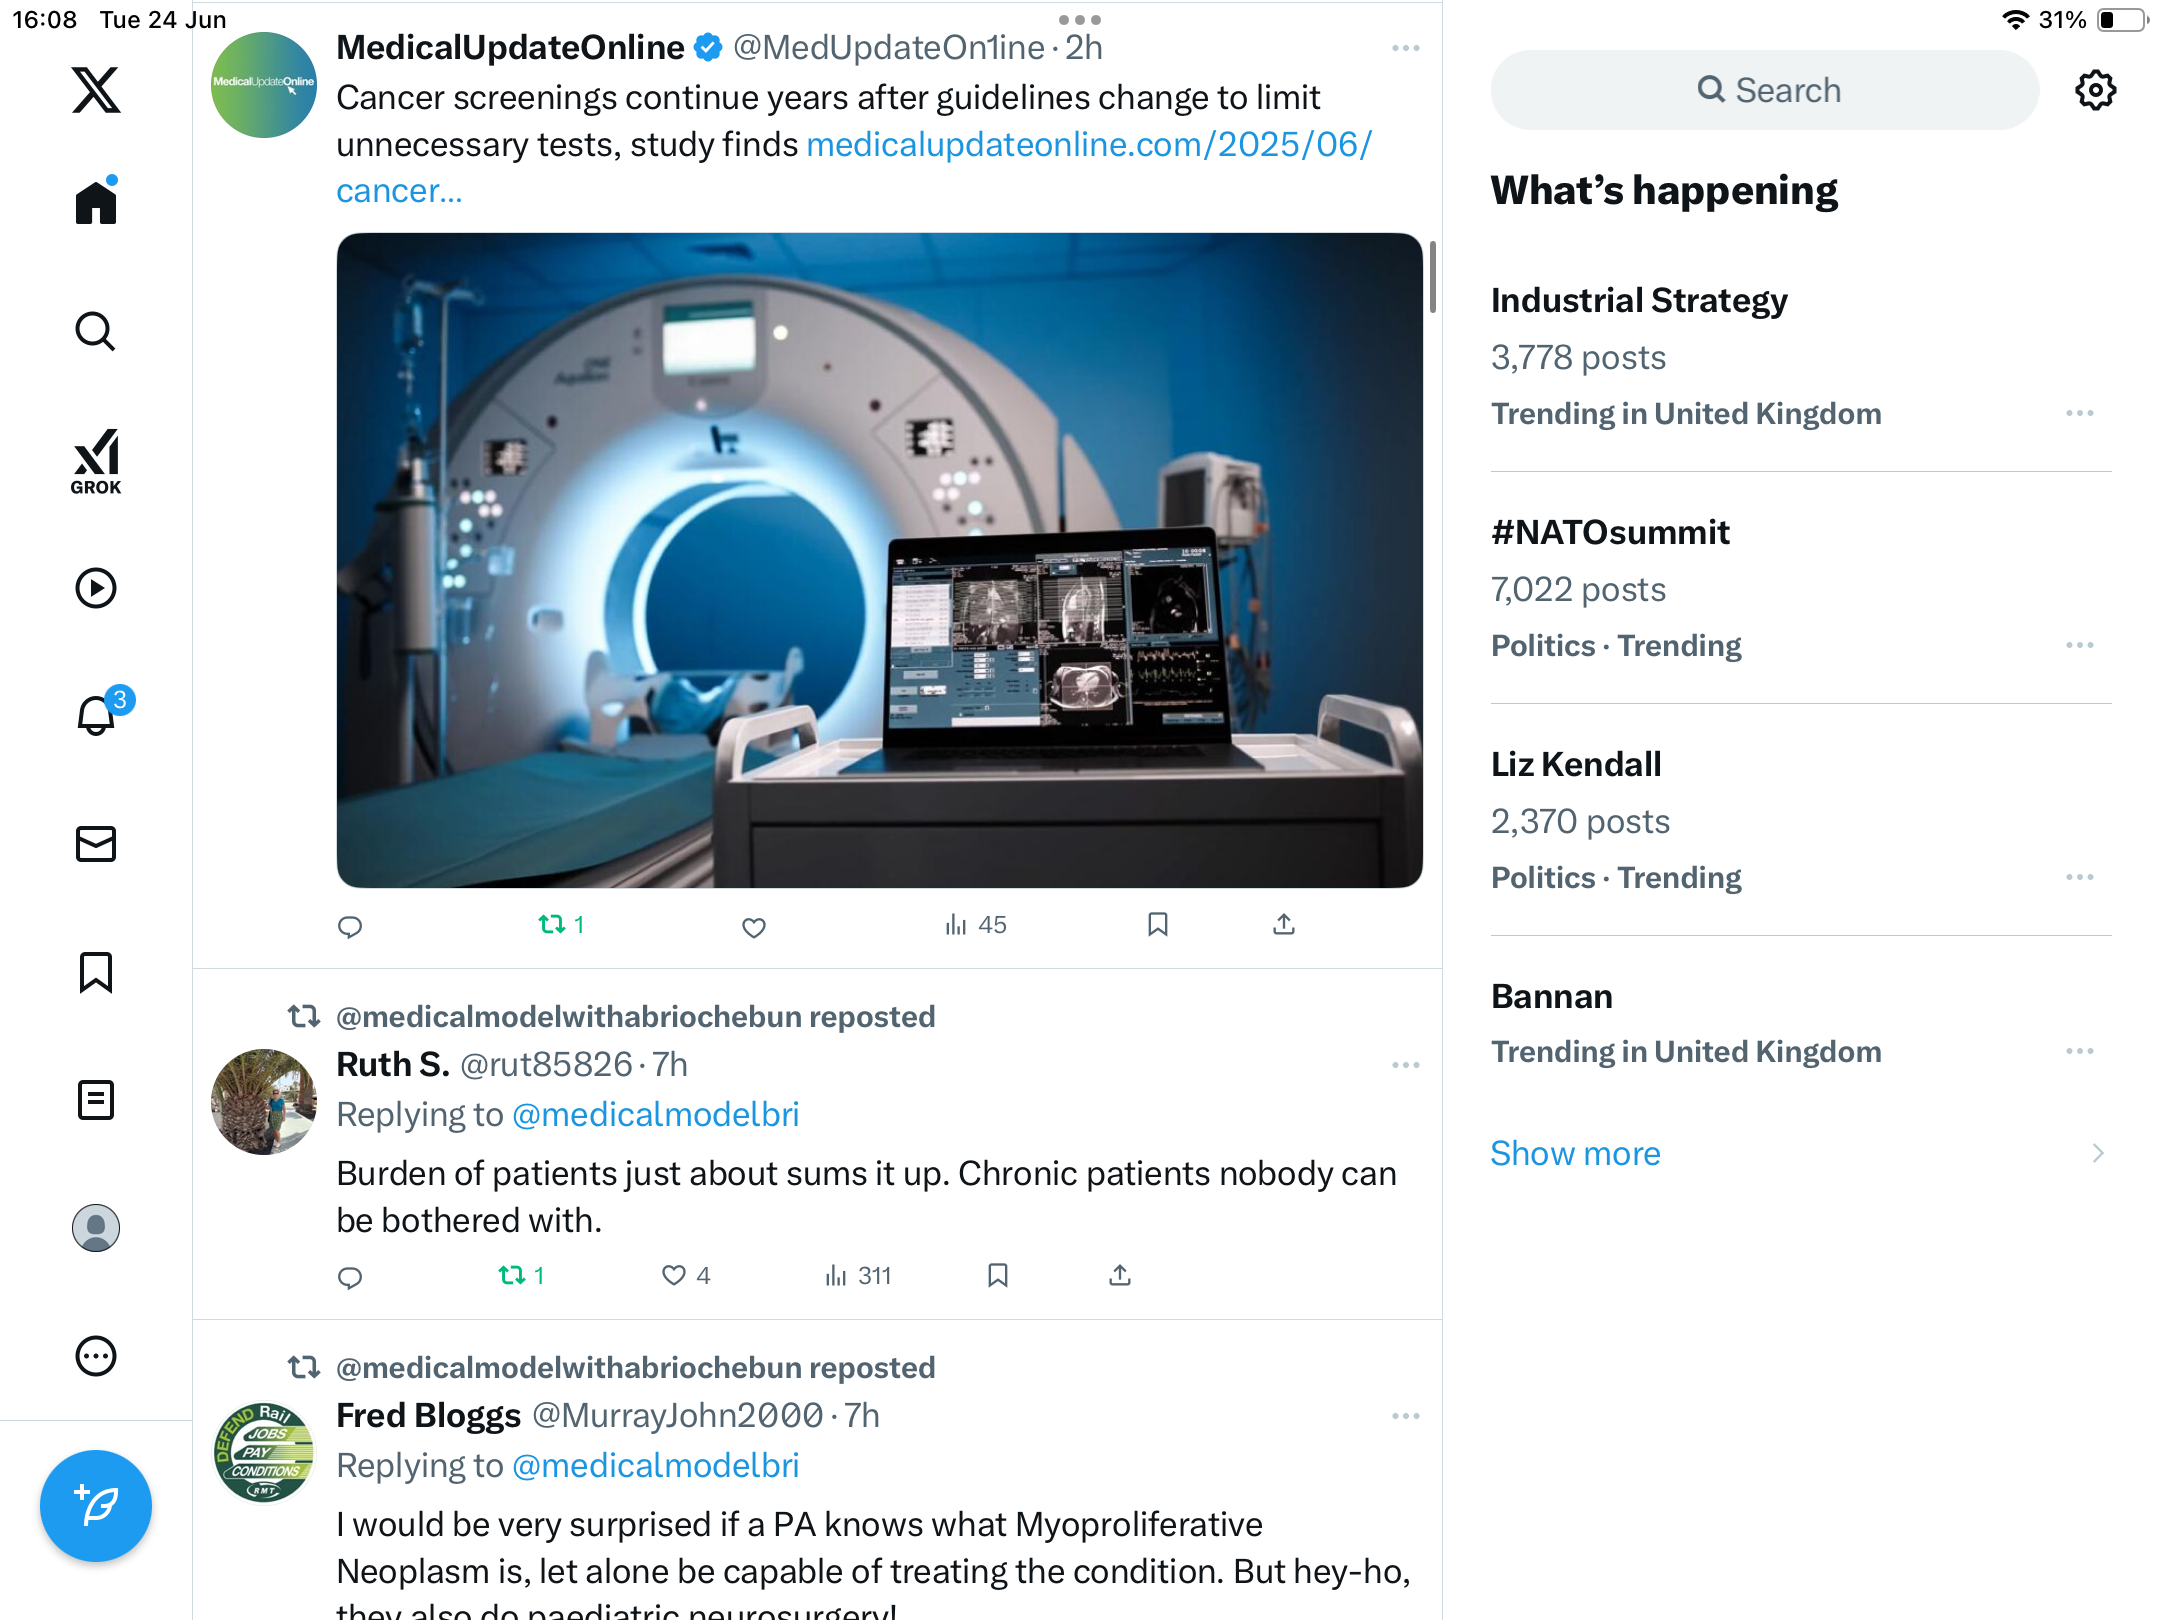The width and height of the screenshot is (2160, 1620).
Task: Open Bookmarks icon in sidebar
Action: pos(96,972)
